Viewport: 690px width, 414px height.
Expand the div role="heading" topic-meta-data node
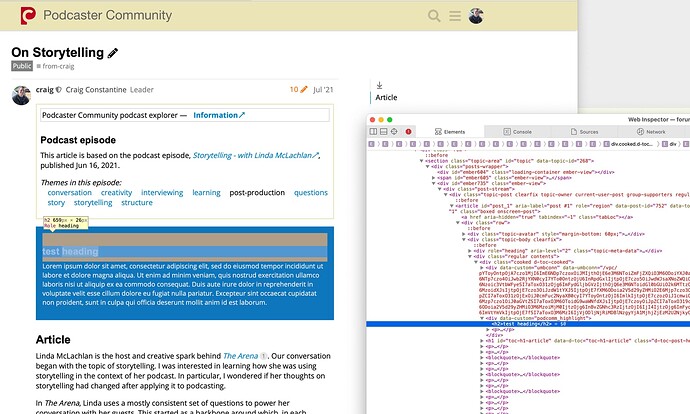click(x=470, y=251)
